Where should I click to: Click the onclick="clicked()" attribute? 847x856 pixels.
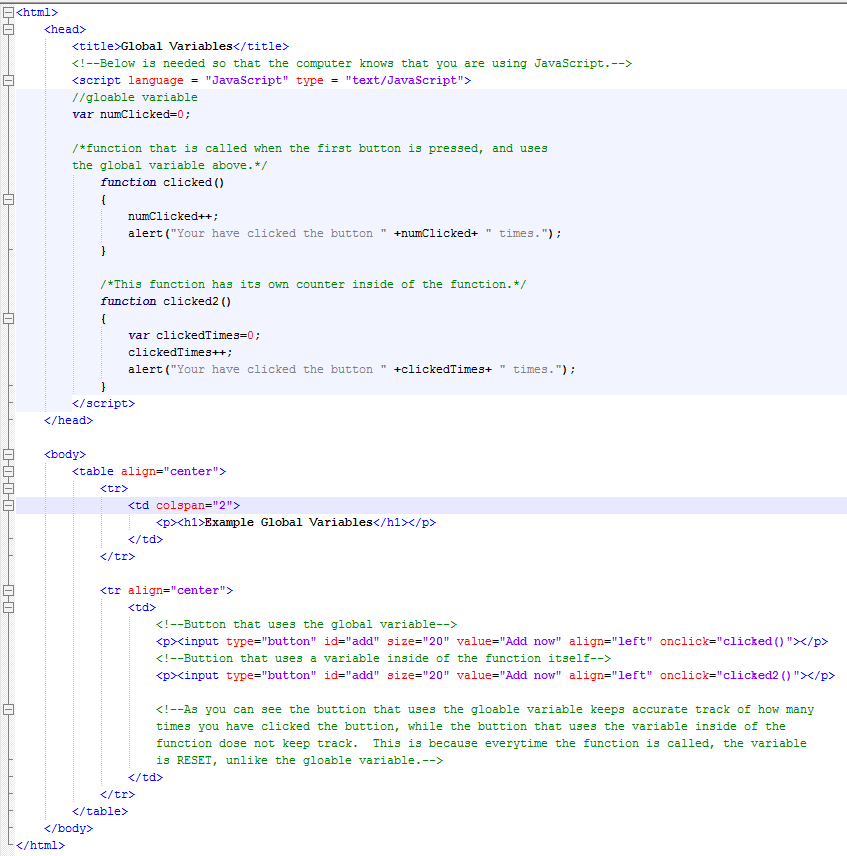click(726, 641)
